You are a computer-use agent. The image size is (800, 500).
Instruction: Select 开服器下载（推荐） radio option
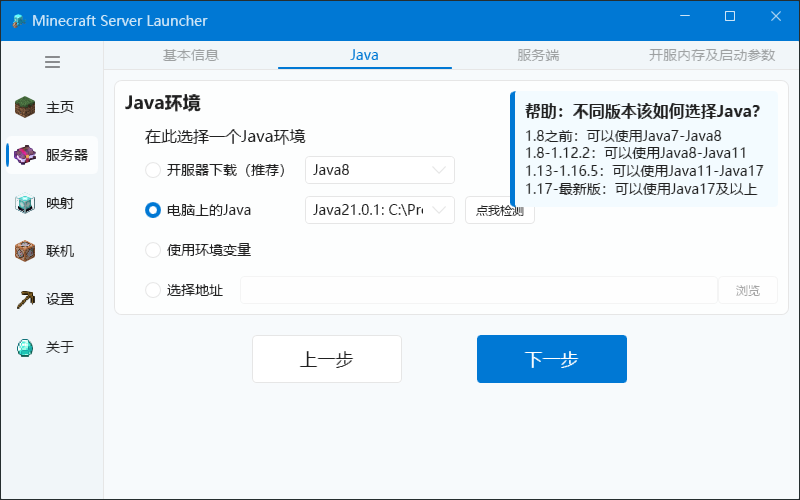tap(153, 170)
